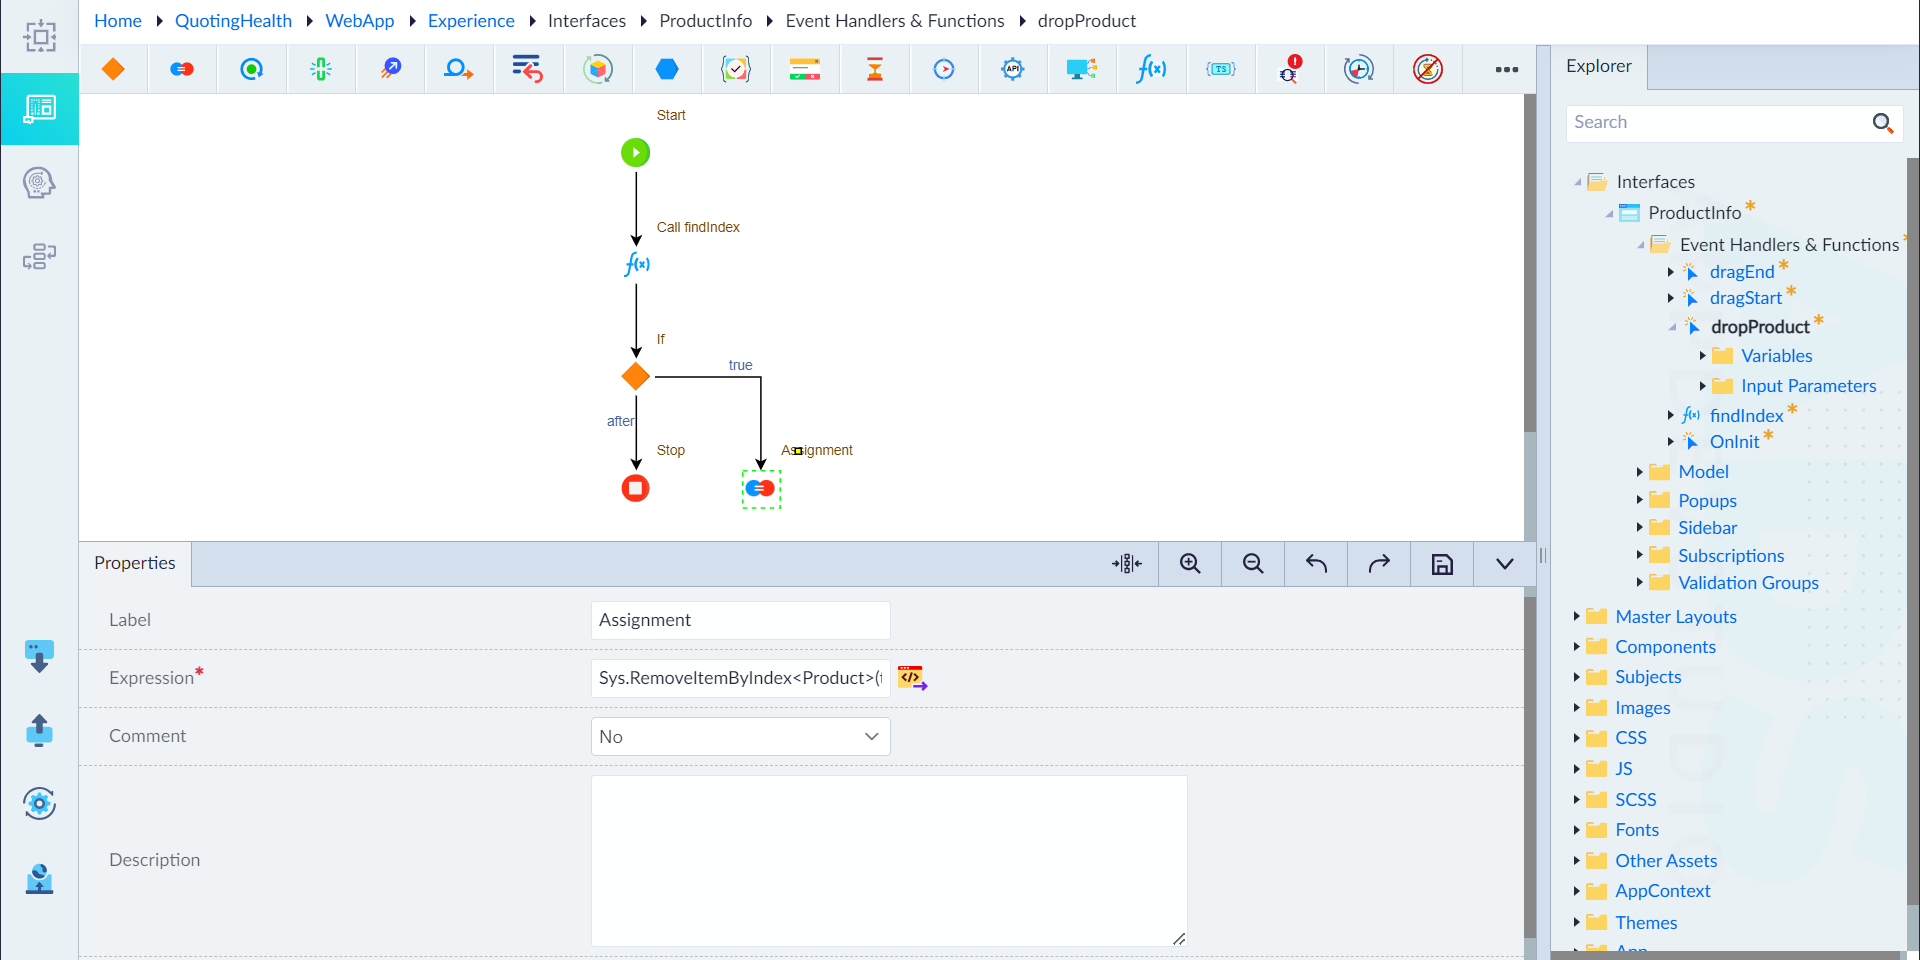Expand the Input Parameters folder

pyautogui.click(x=1702, y=386)
